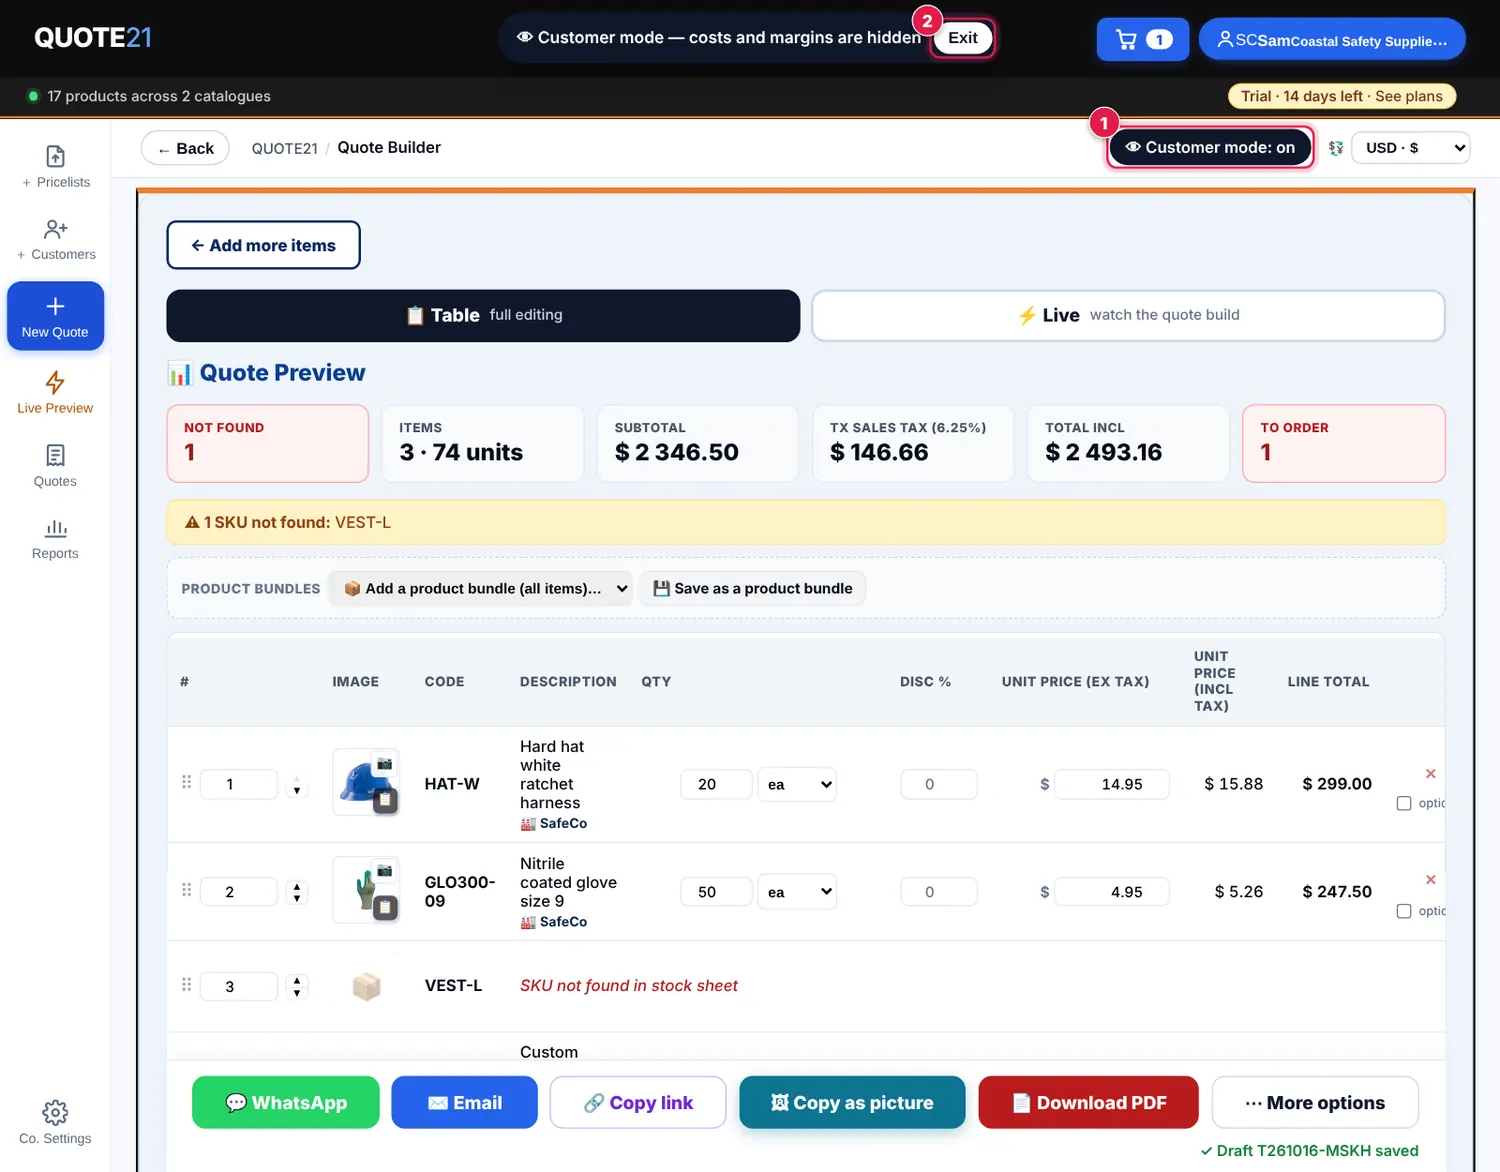Edit the quantity field showing 20

[x=716, y=784]
